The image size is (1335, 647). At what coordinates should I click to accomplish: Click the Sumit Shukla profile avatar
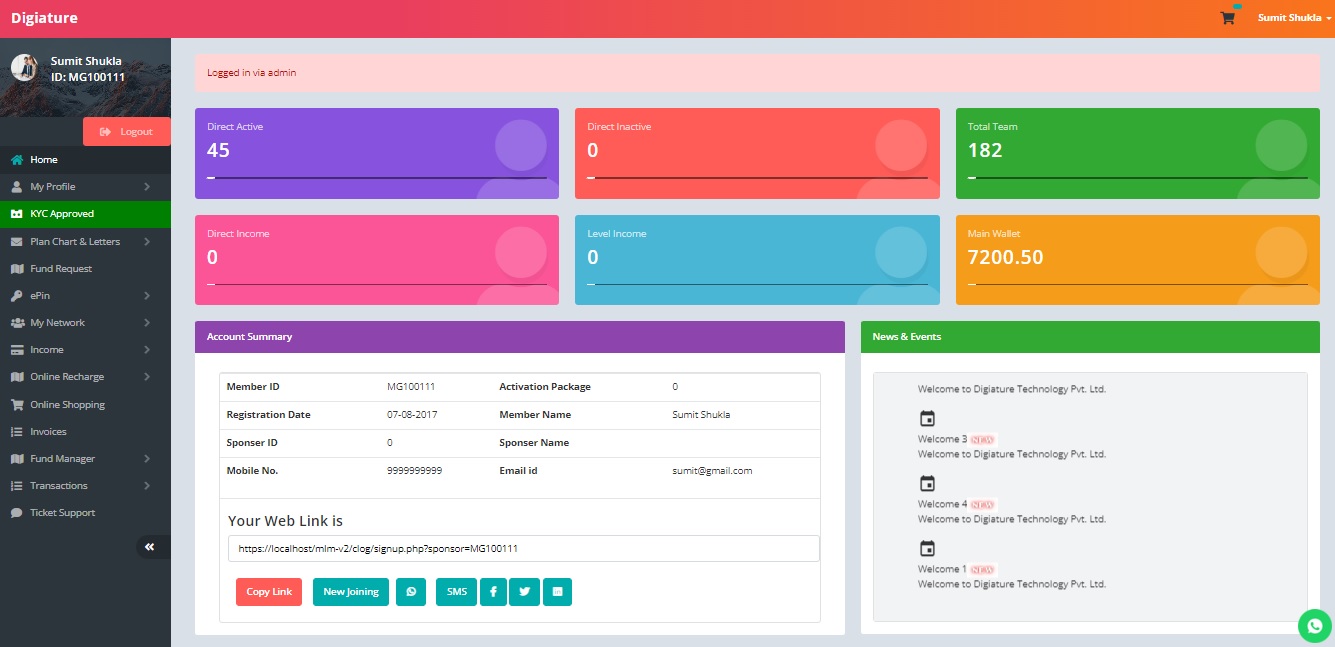(x=24, y=68)
